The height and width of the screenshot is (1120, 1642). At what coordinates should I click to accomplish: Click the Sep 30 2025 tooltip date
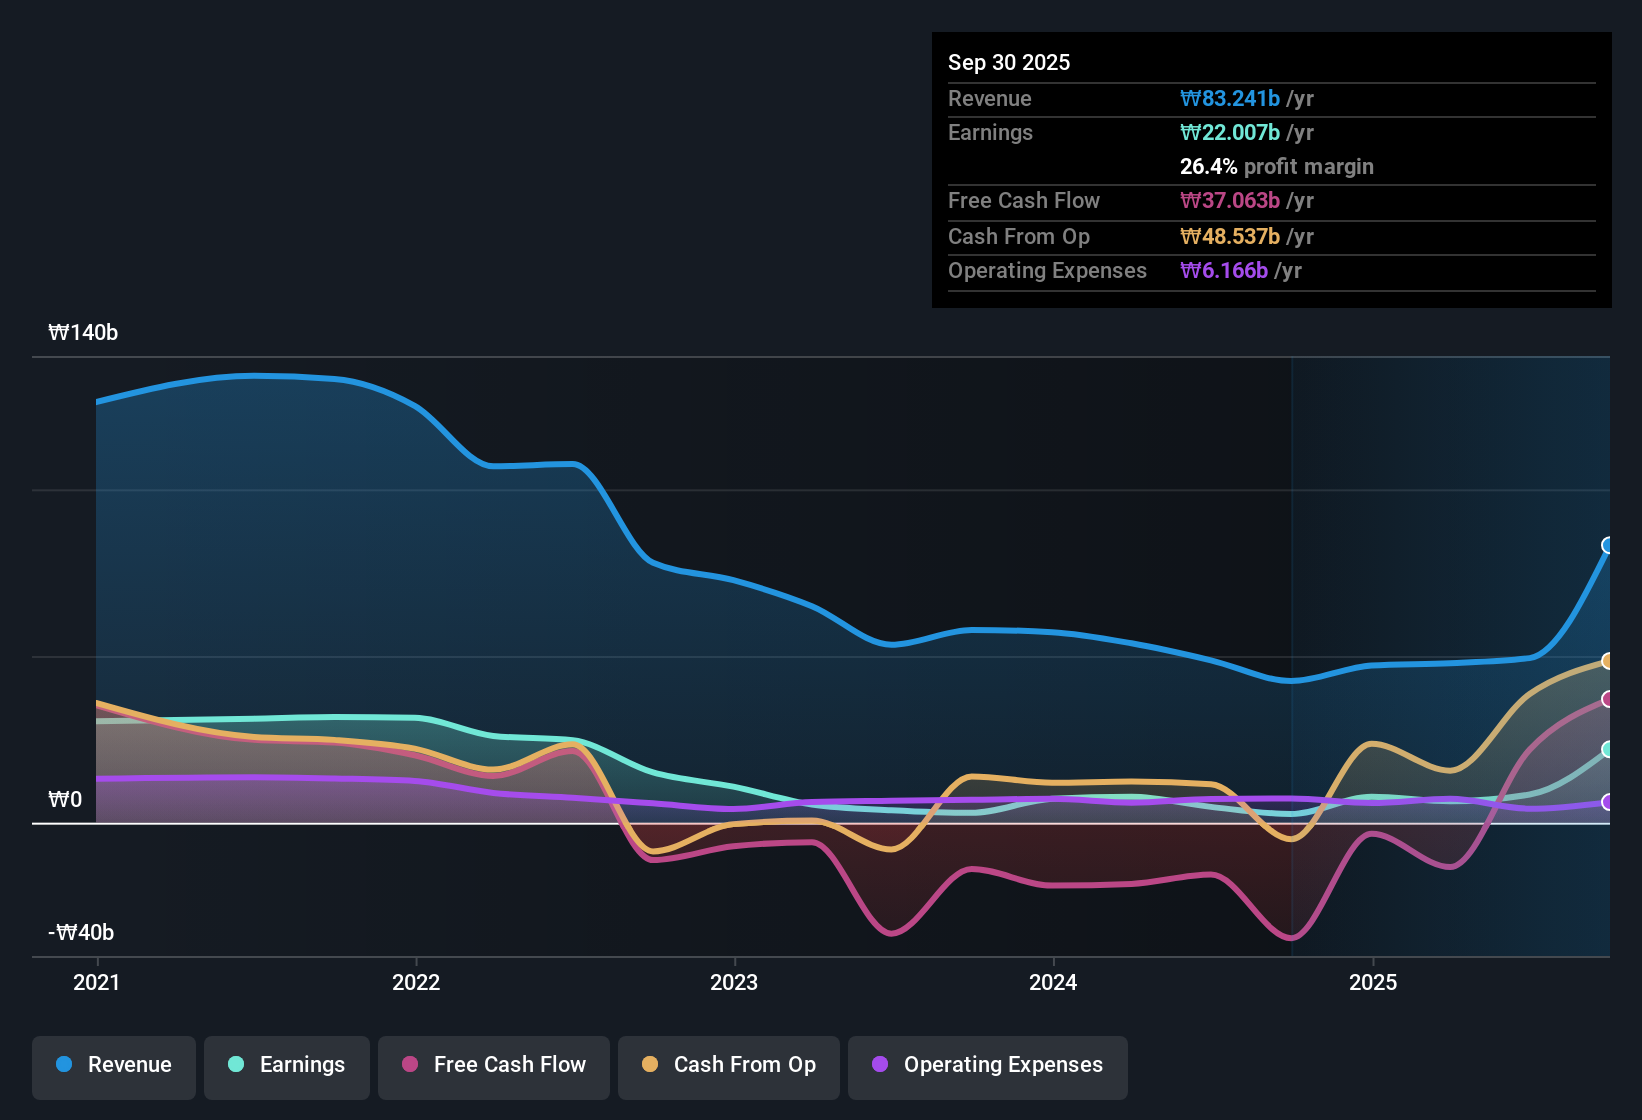click(x=1009, y=62)
